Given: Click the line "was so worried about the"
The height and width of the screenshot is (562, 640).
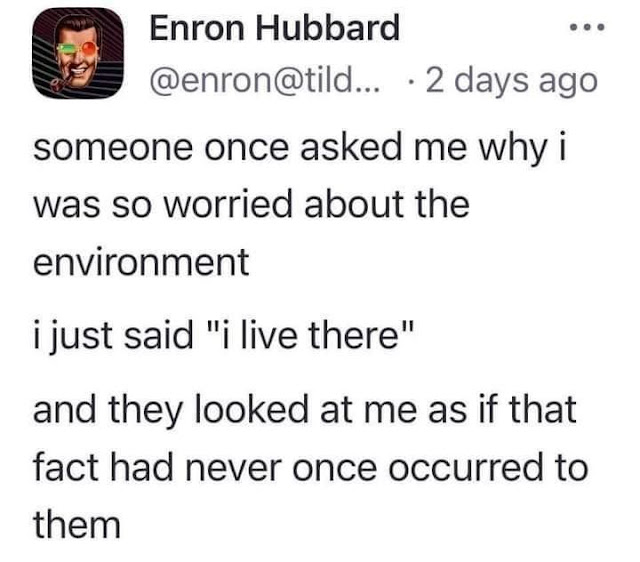Looking at the screenshot, I should [x=251, y=205].
